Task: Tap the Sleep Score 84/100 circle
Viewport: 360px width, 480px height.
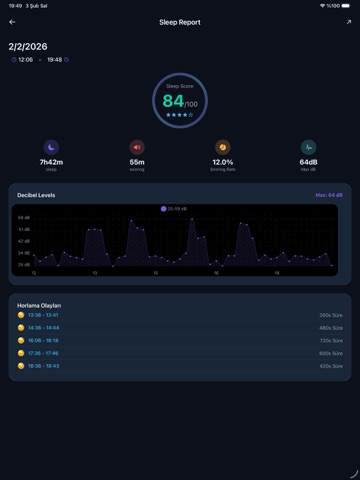Action: [180, 101]
